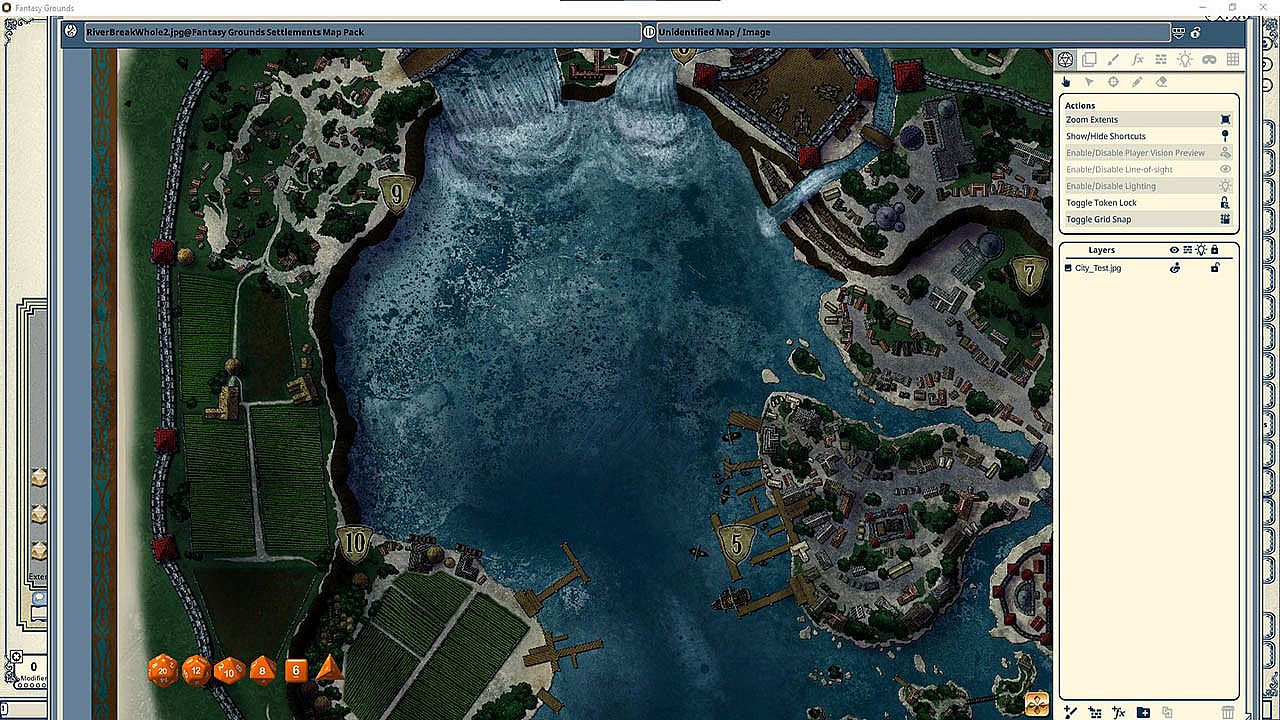
Task: Click the unlocked padlock in the title bar
Action: pyautogui.click(x=1195, y=33)
